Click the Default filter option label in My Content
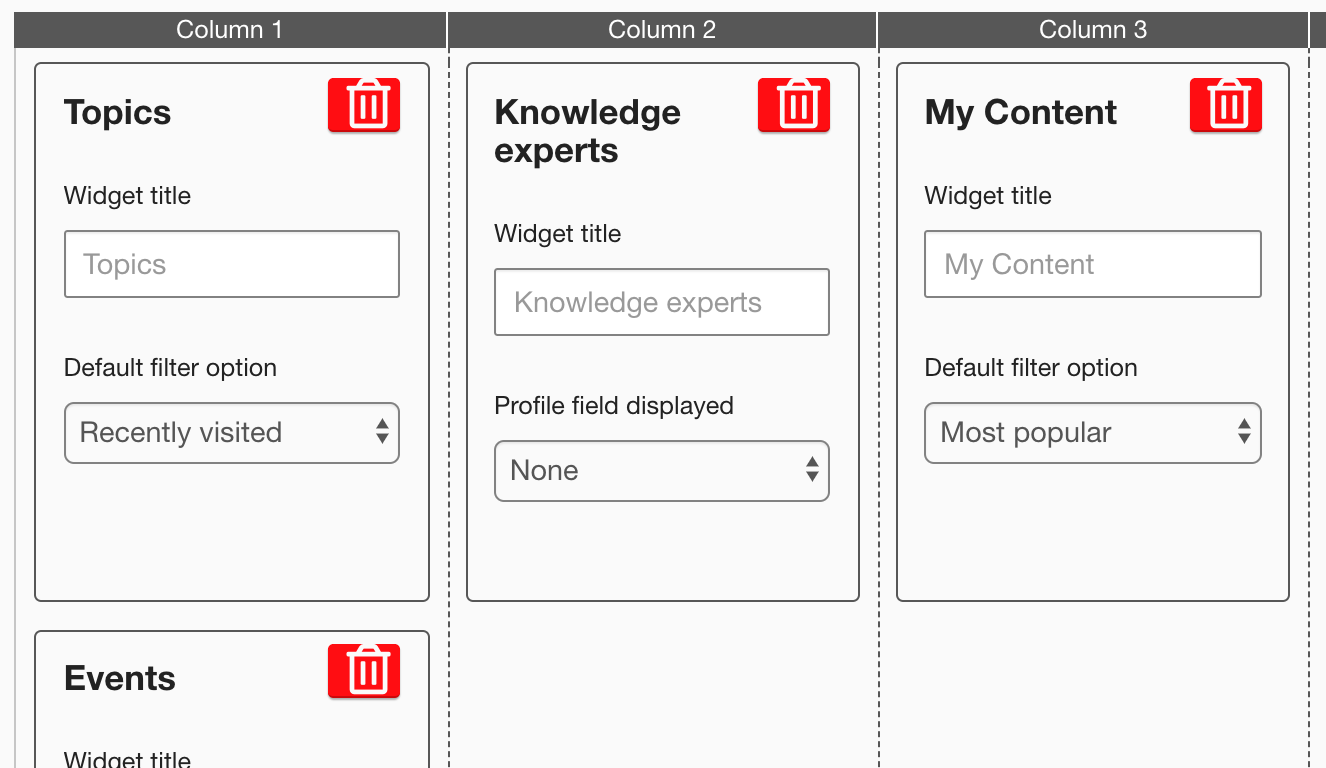1326x768 pixels. tap(1031, 368)
